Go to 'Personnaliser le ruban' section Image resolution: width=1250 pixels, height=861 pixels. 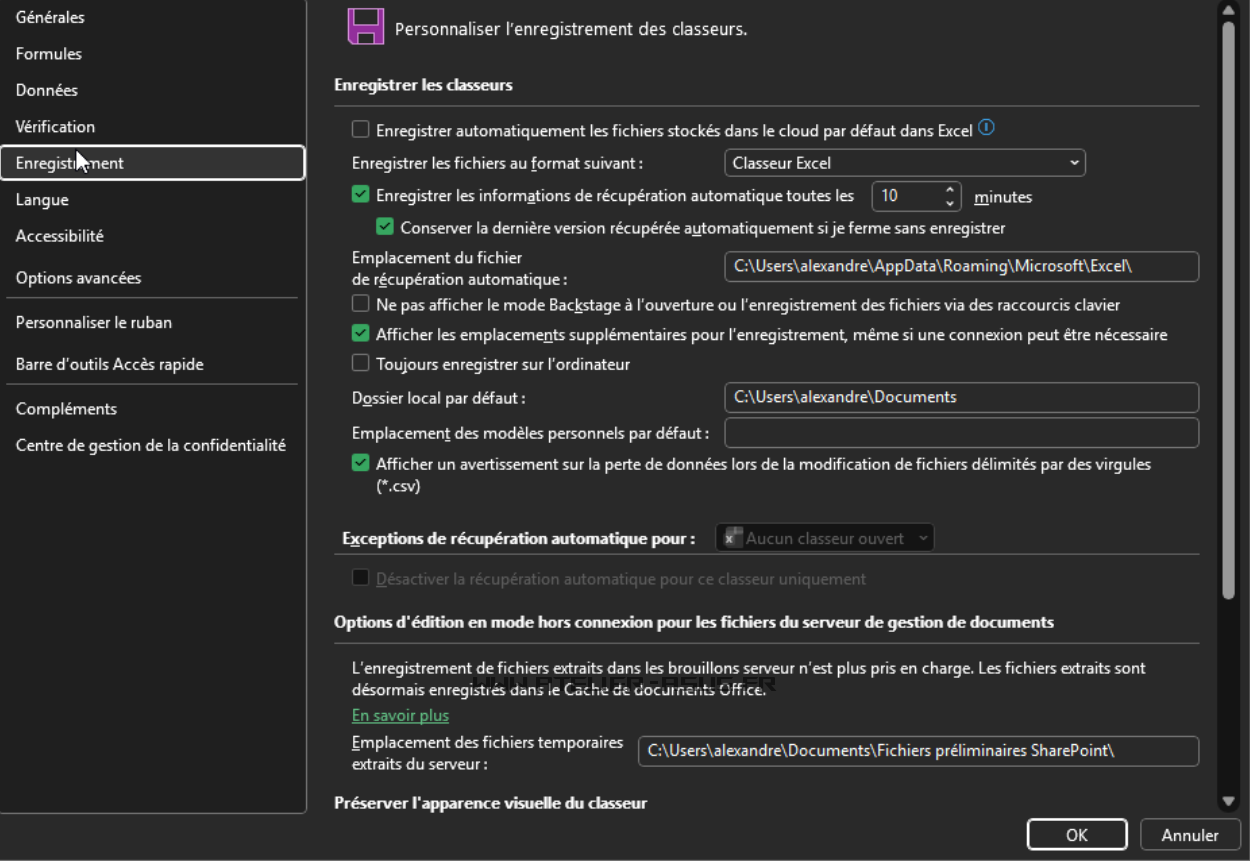(94, 322)
